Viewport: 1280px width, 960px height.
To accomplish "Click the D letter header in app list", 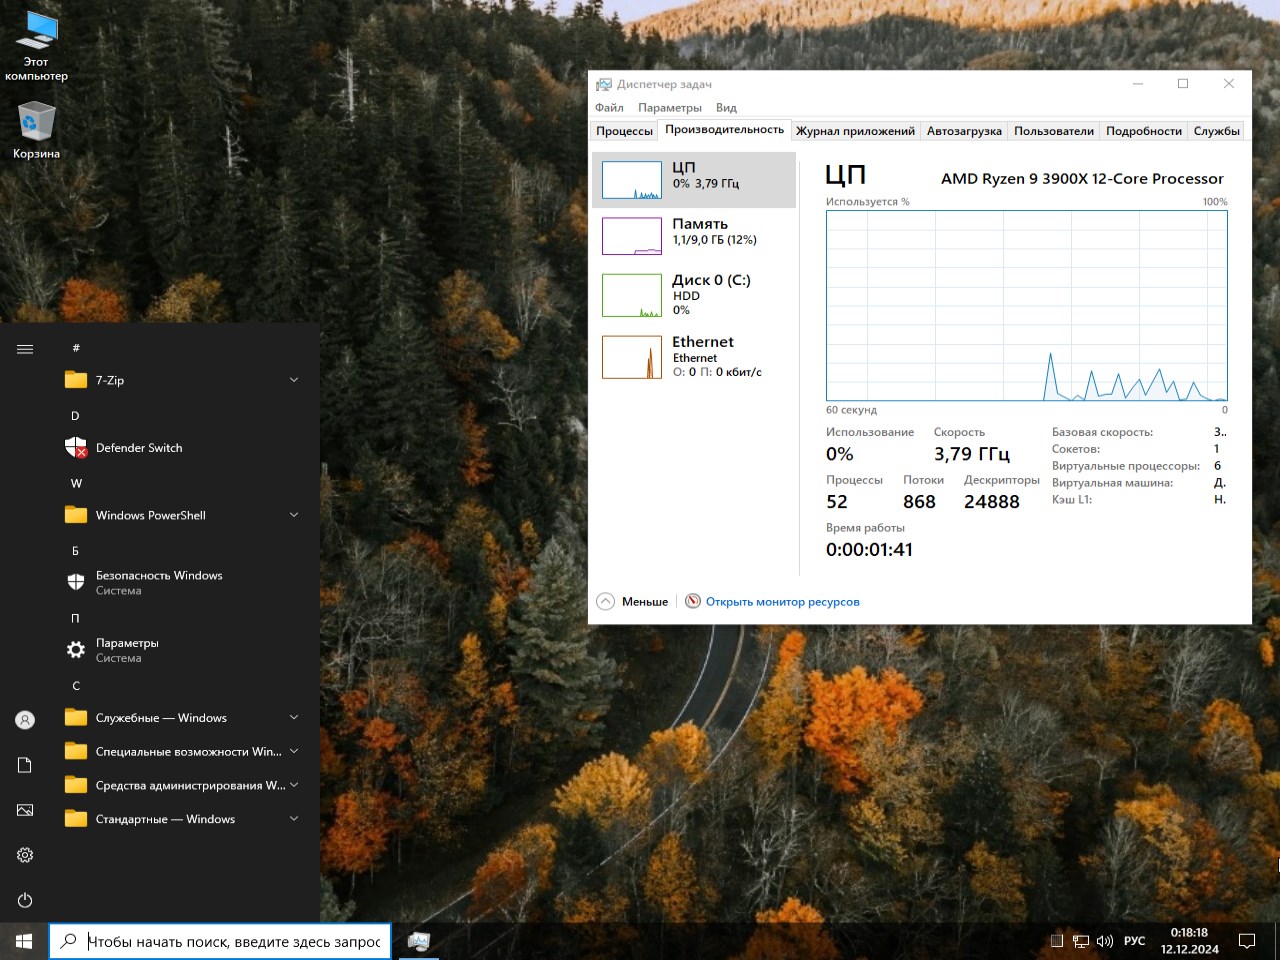I will click(75, 415).
